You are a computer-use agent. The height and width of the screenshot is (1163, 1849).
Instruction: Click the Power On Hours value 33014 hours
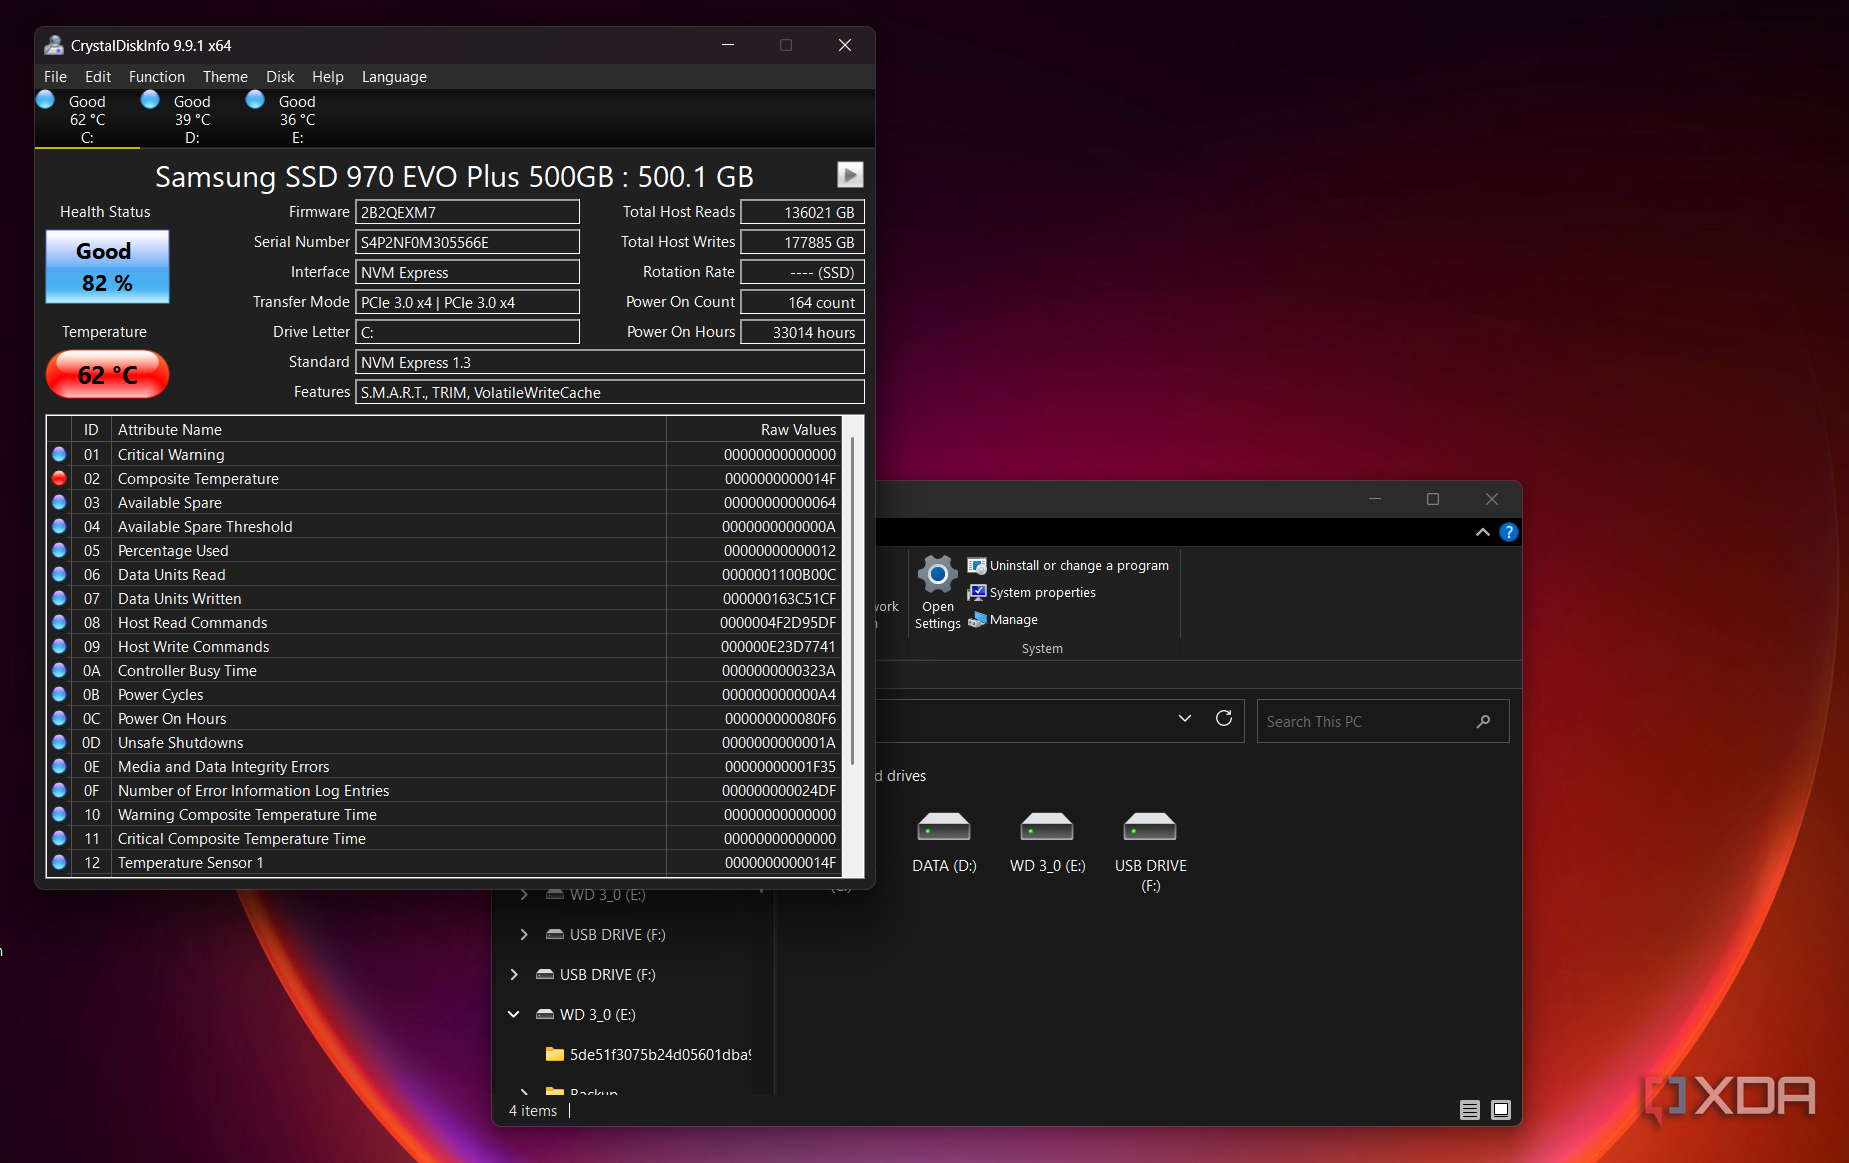click(802, 332)
